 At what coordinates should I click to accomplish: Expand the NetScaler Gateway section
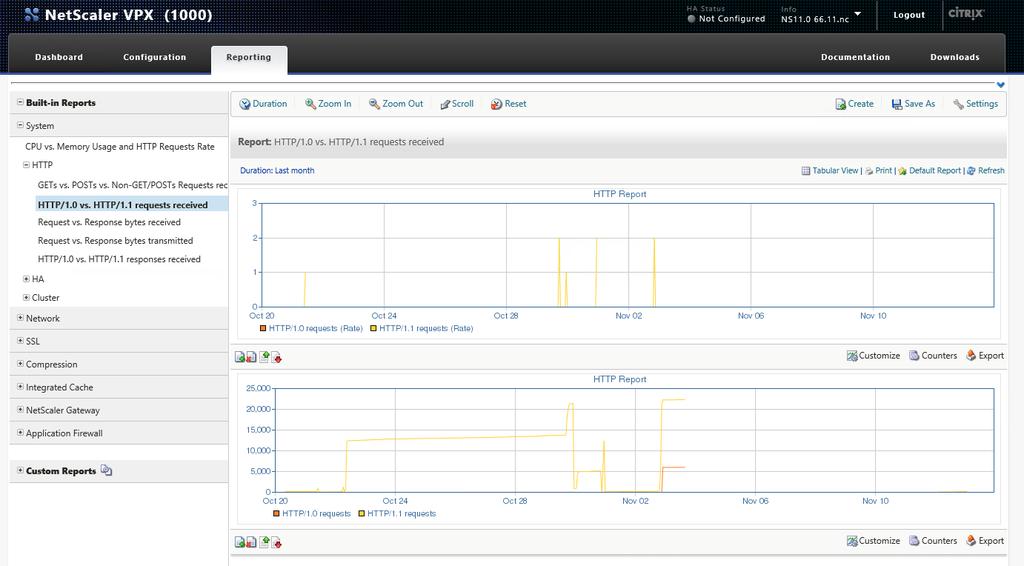(x=20, y=409)
